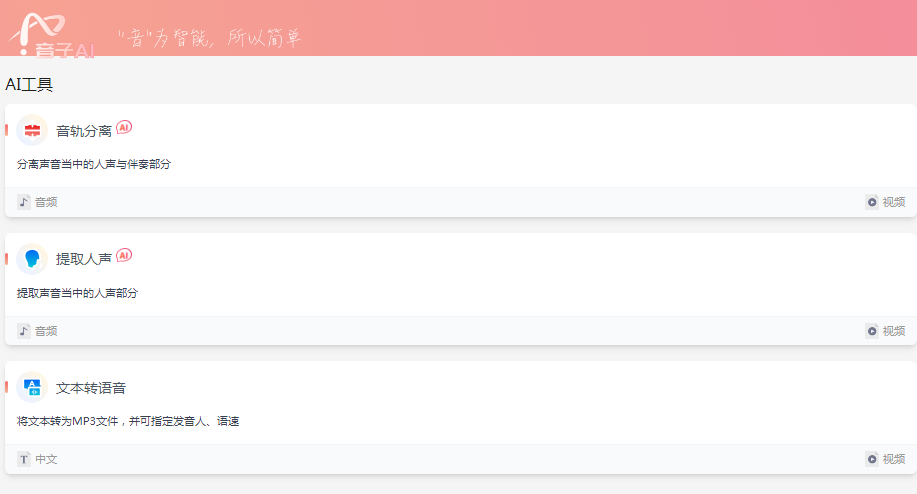Open the 文本转语音 translate icon
Viewport: 917px width, 494px height.
(32, 387)
